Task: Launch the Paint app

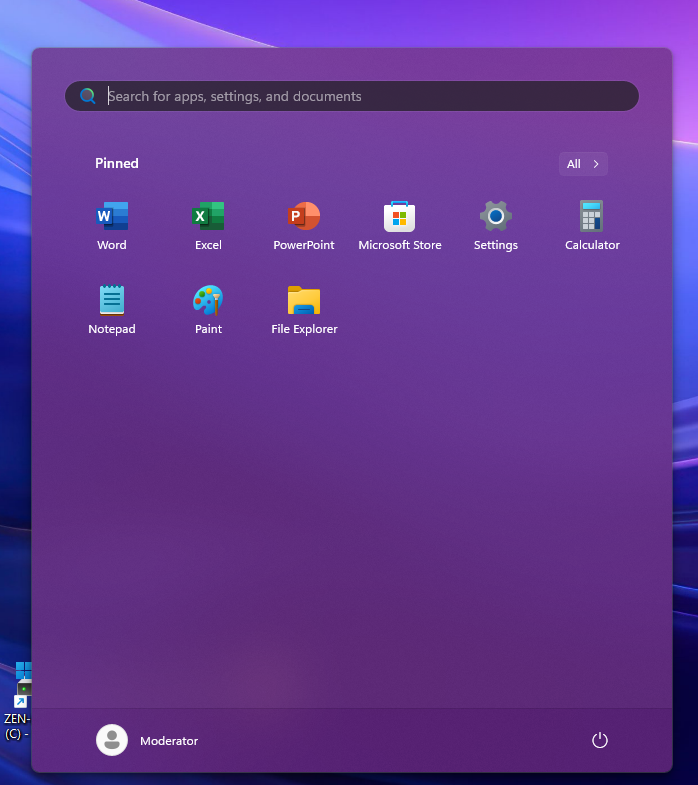Action: pos(208,310)
